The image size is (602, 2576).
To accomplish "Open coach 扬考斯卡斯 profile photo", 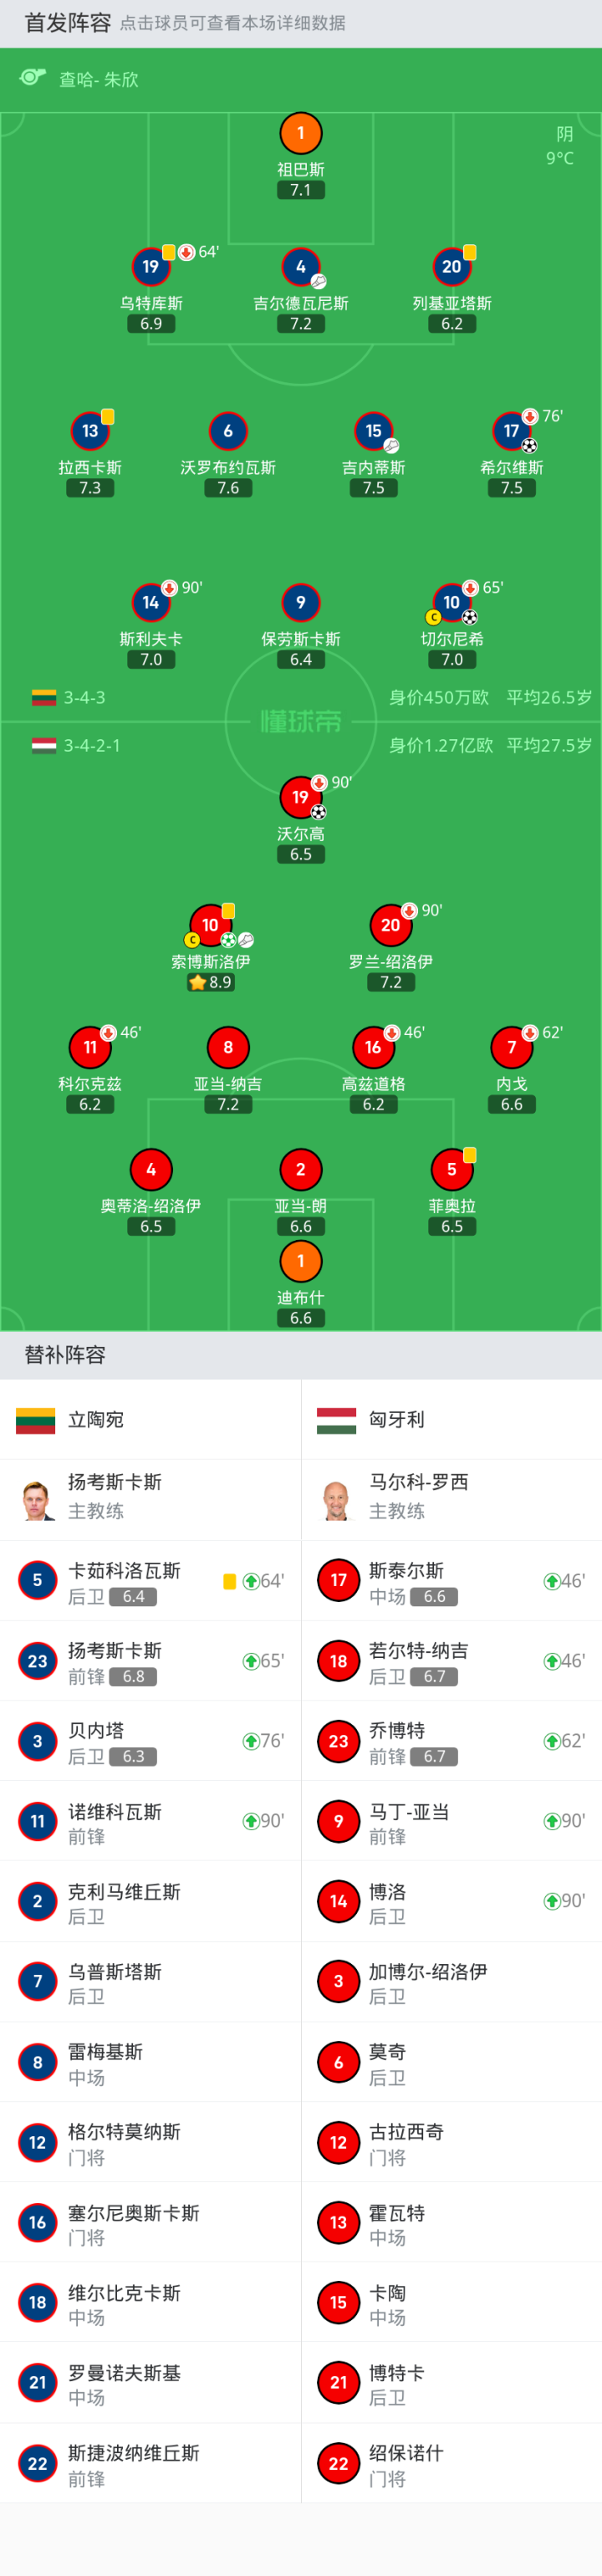I will [x=37, y=1499].
